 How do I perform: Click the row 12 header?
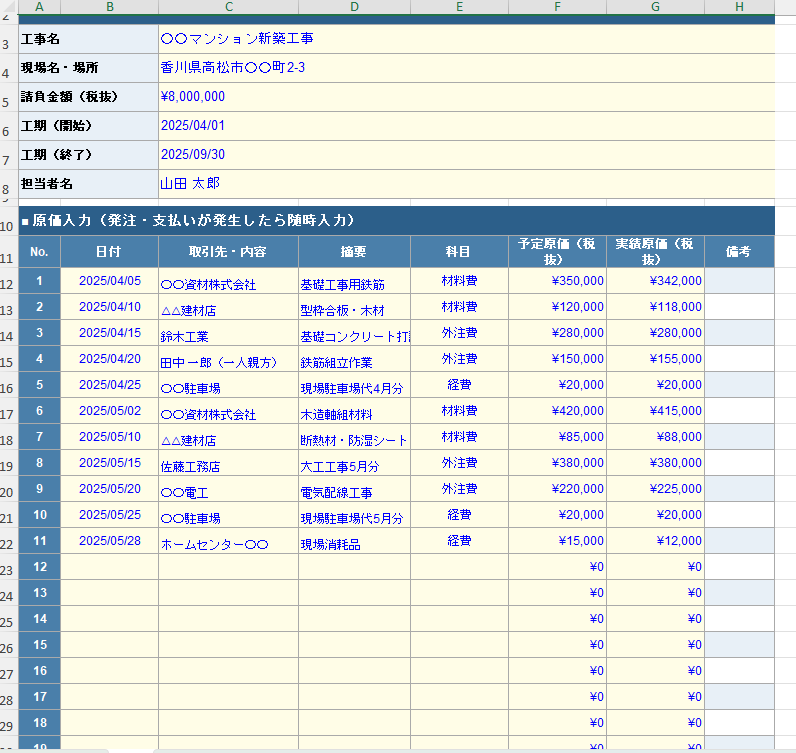click(x=8, y=283)
